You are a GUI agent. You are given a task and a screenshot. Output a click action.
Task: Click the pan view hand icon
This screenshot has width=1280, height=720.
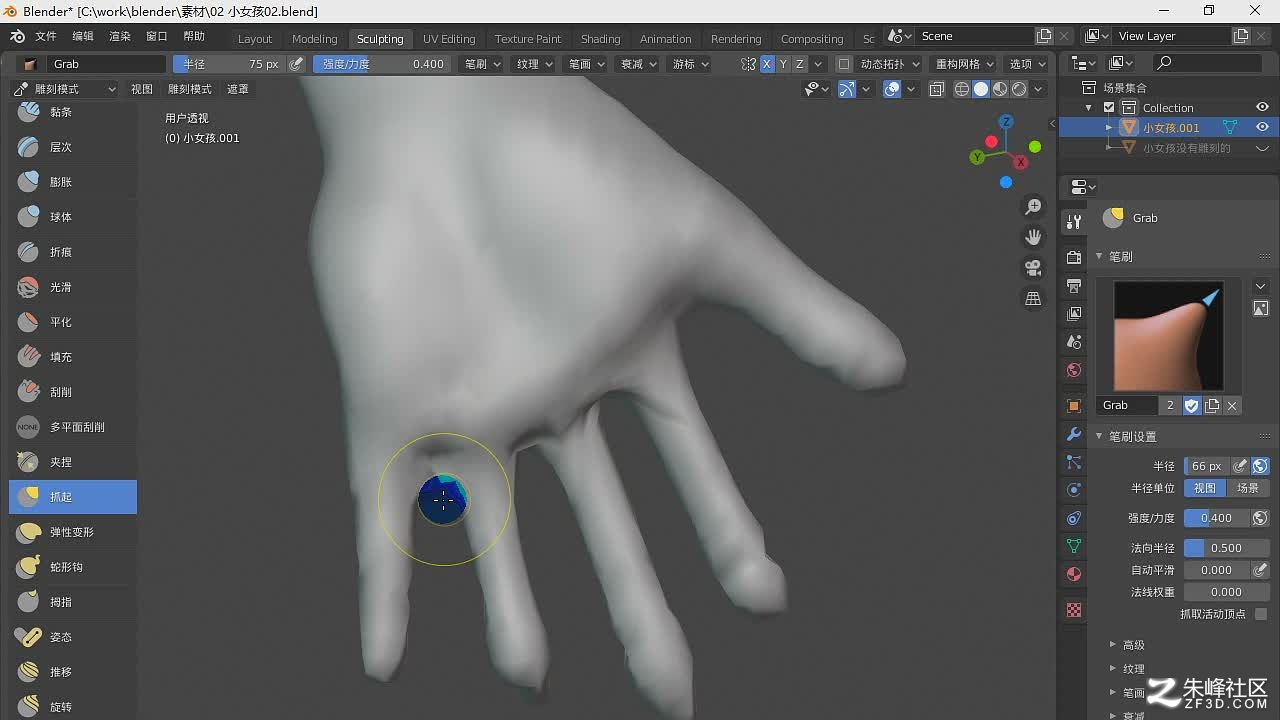point(1033,237)
